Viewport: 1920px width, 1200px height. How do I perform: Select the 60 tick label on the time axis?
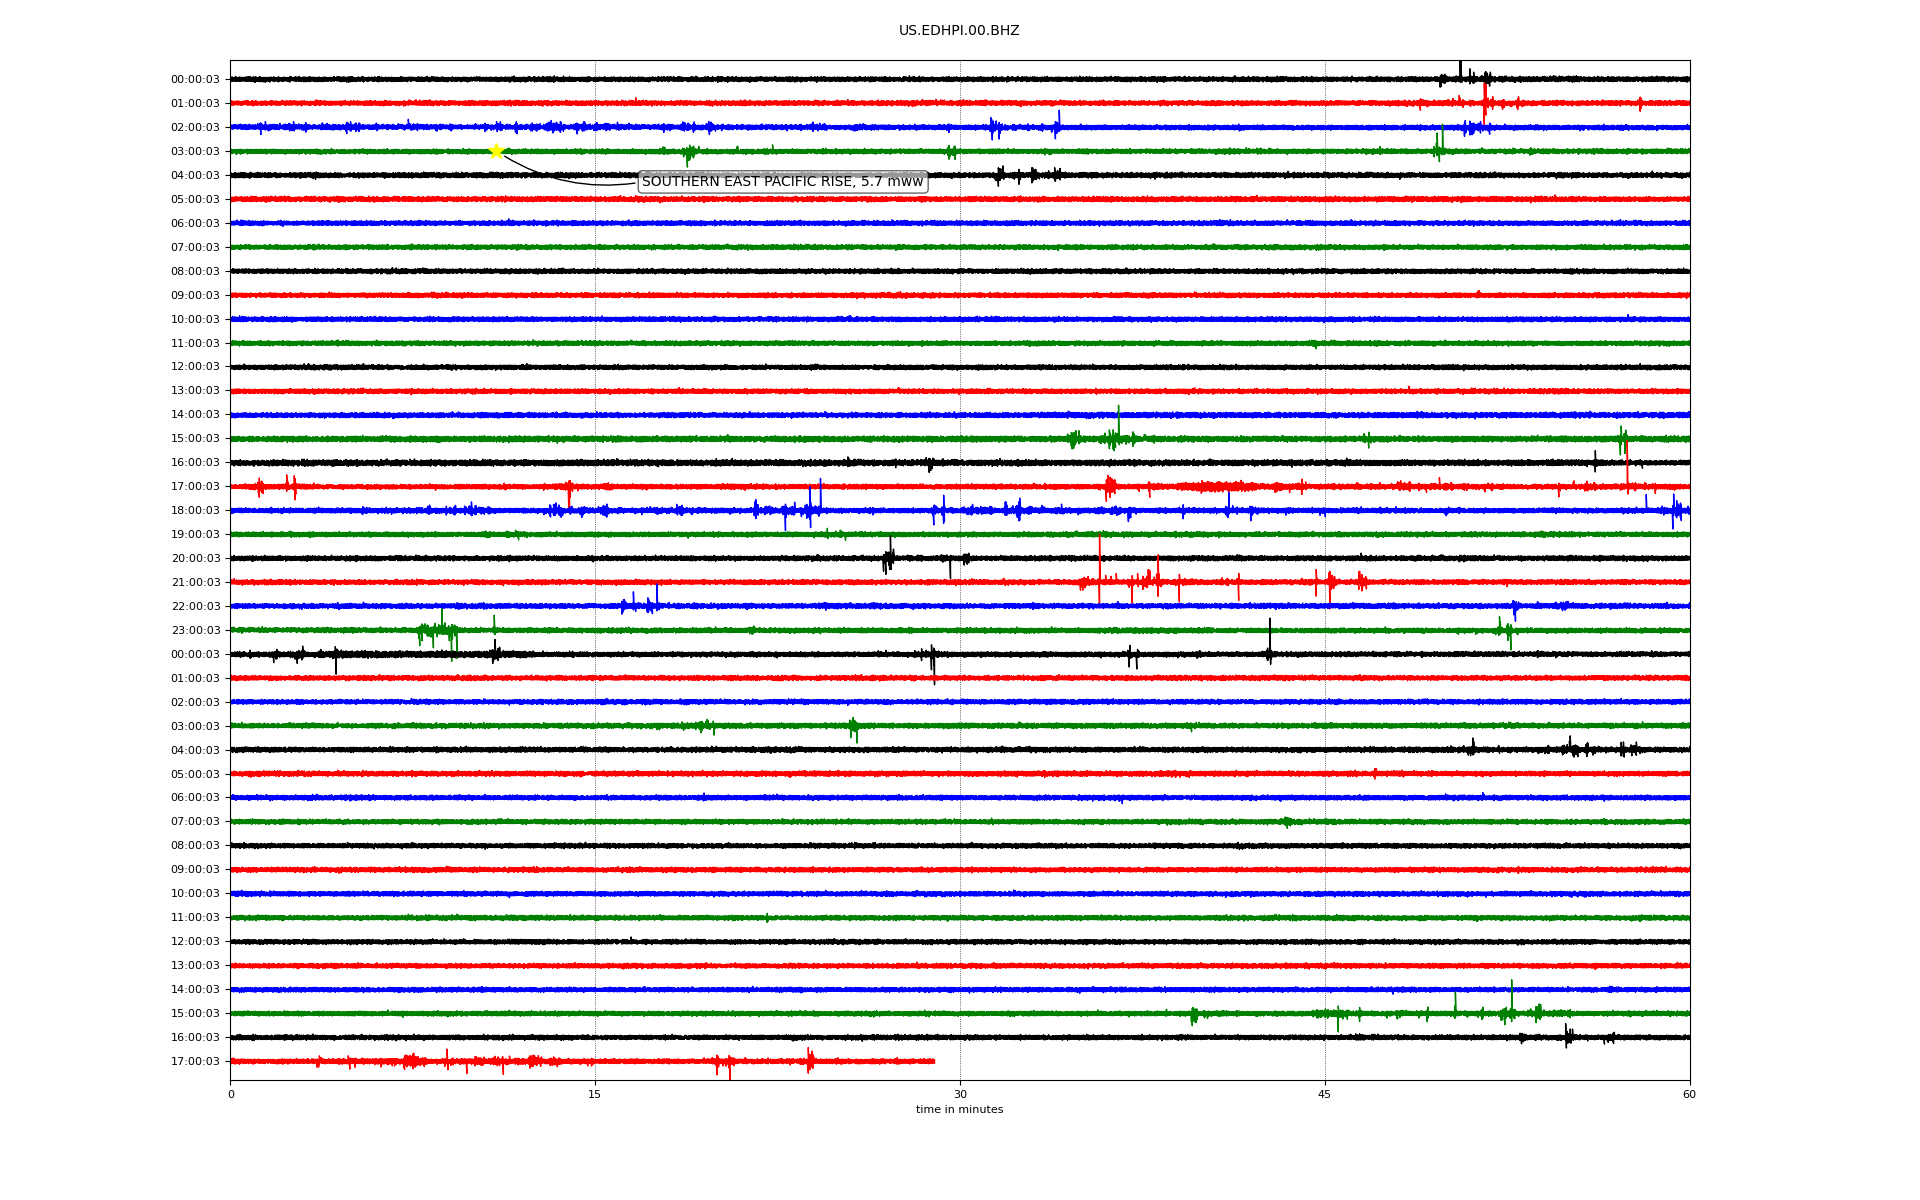(x=1689, y=1094)
